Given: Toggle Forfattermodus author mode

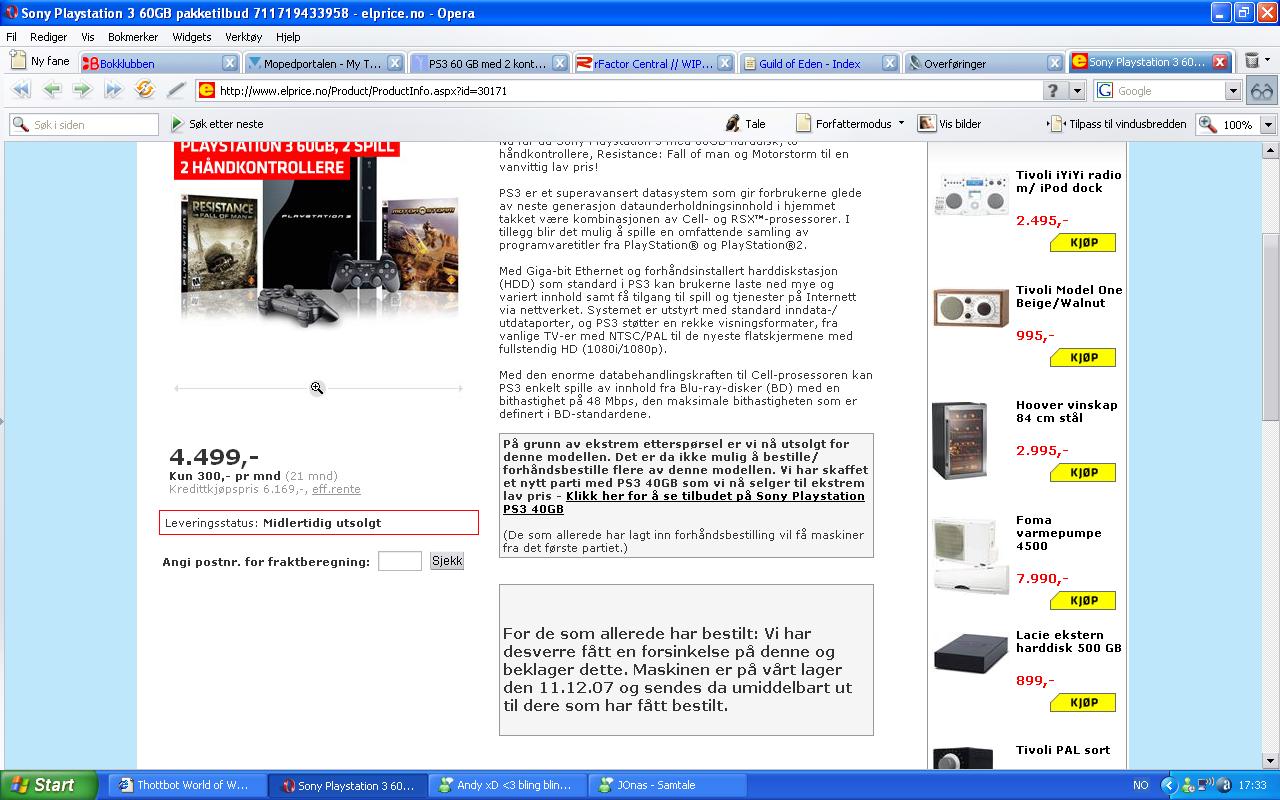Looking at the screenshot, I should (843, 124).
